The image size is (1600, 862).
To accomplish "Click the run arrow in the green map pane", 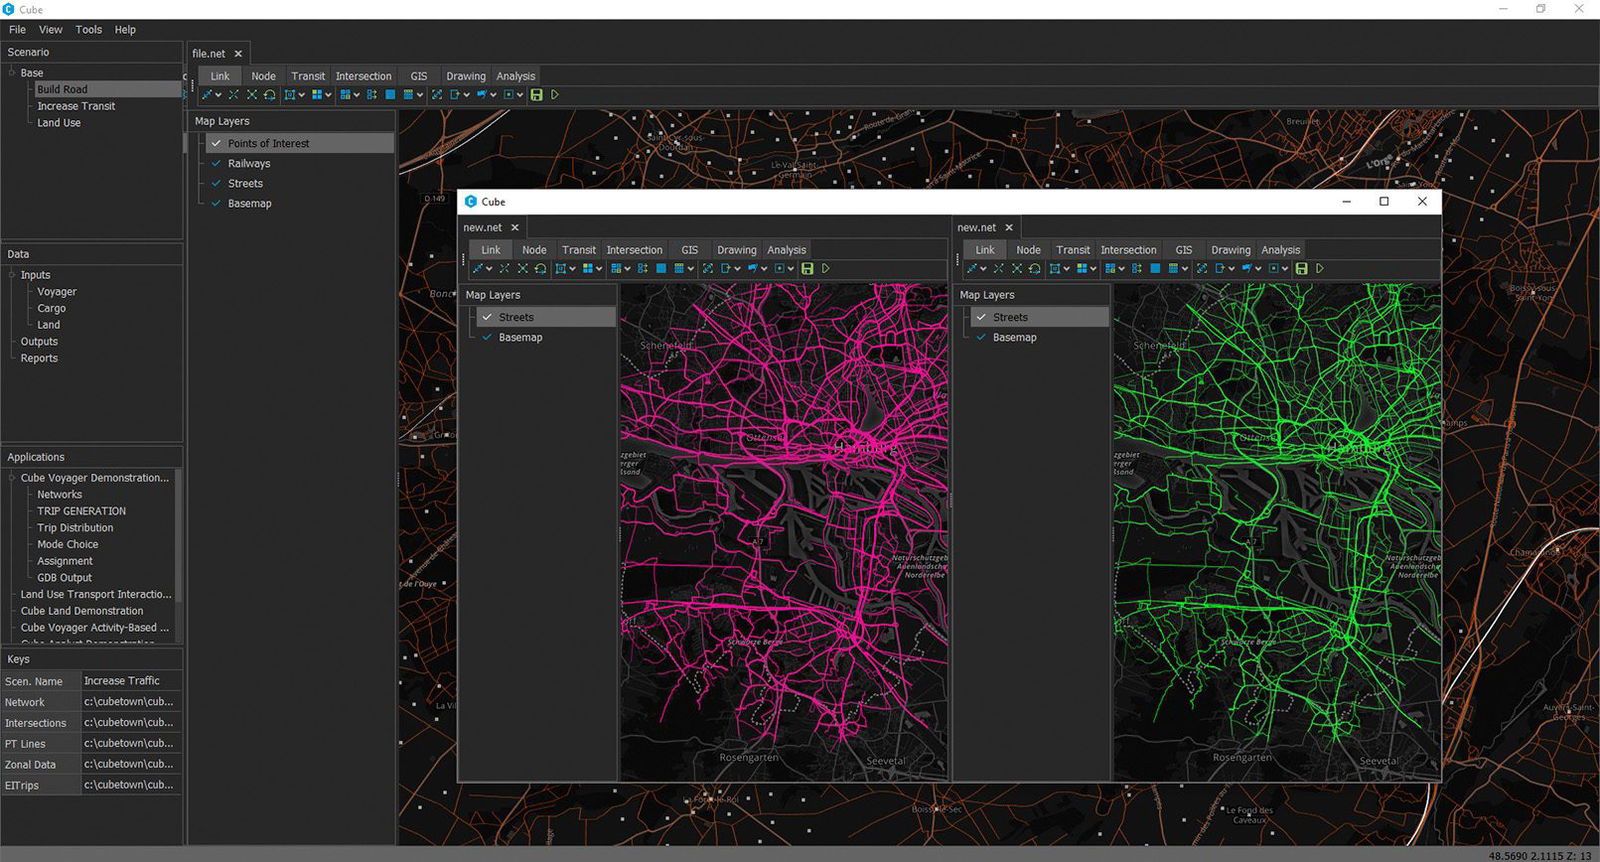I will pos(1320,269).
